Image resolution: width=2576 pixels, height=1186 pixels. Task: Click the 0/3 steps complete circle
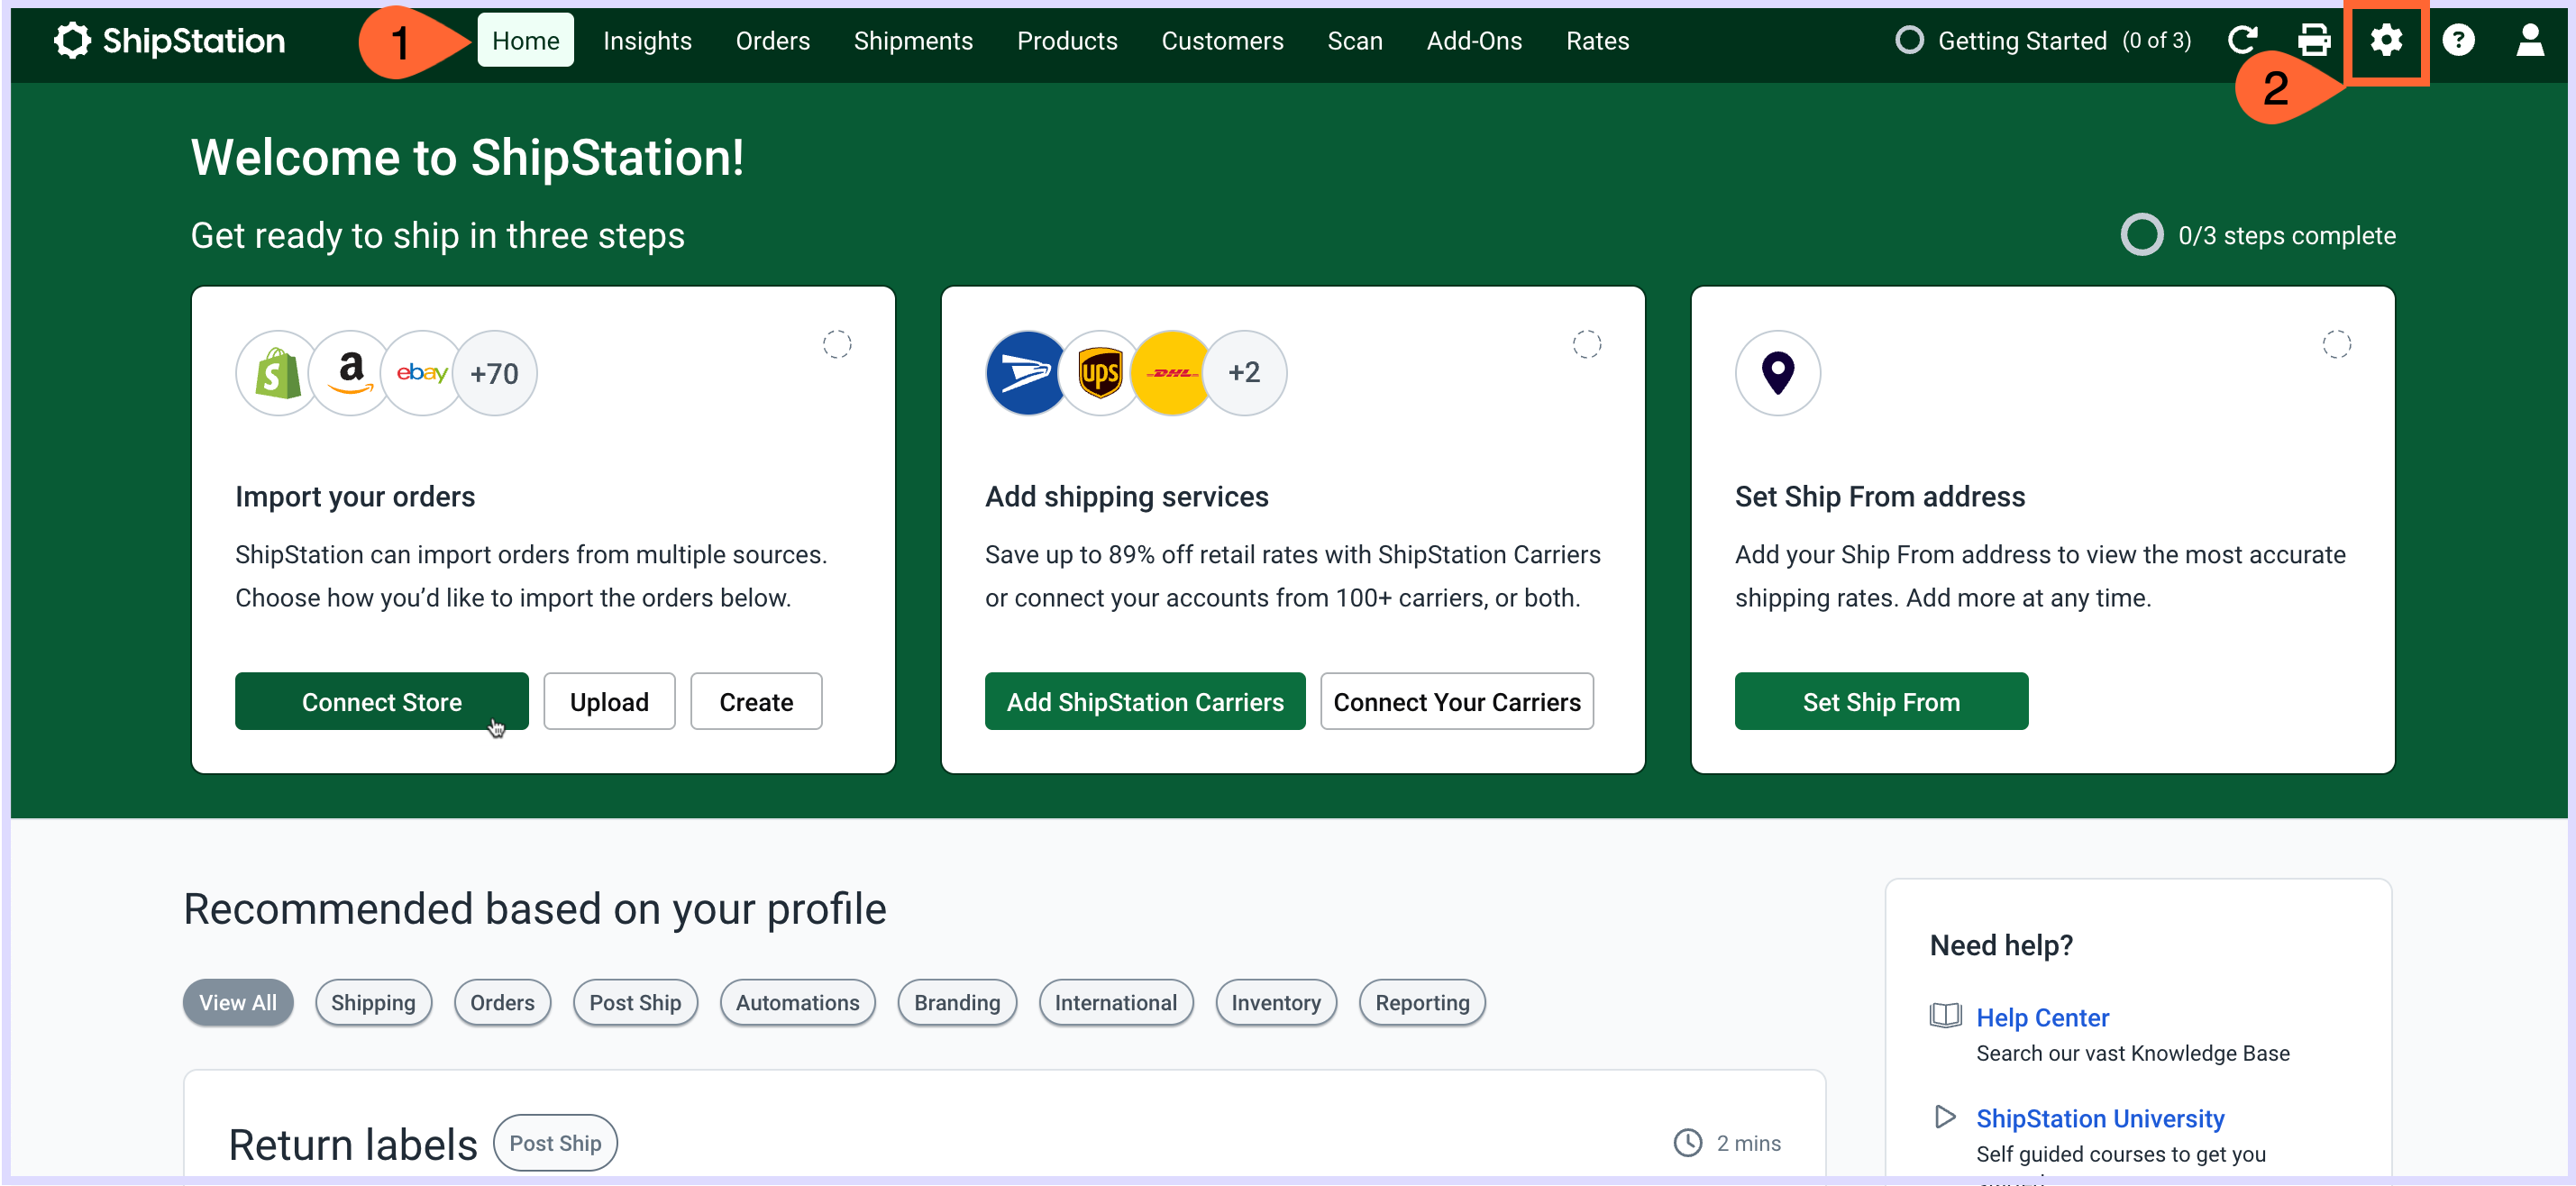(2142, 235)
